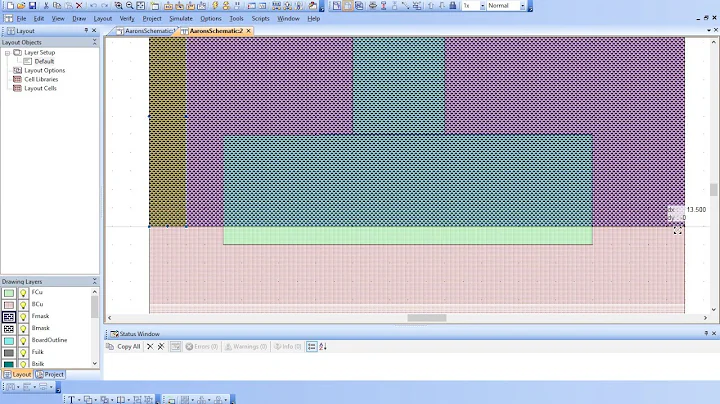Collapse the Layout Objects pane chevron
This screenshot has width=720, height=404.
tap(95, 42)
